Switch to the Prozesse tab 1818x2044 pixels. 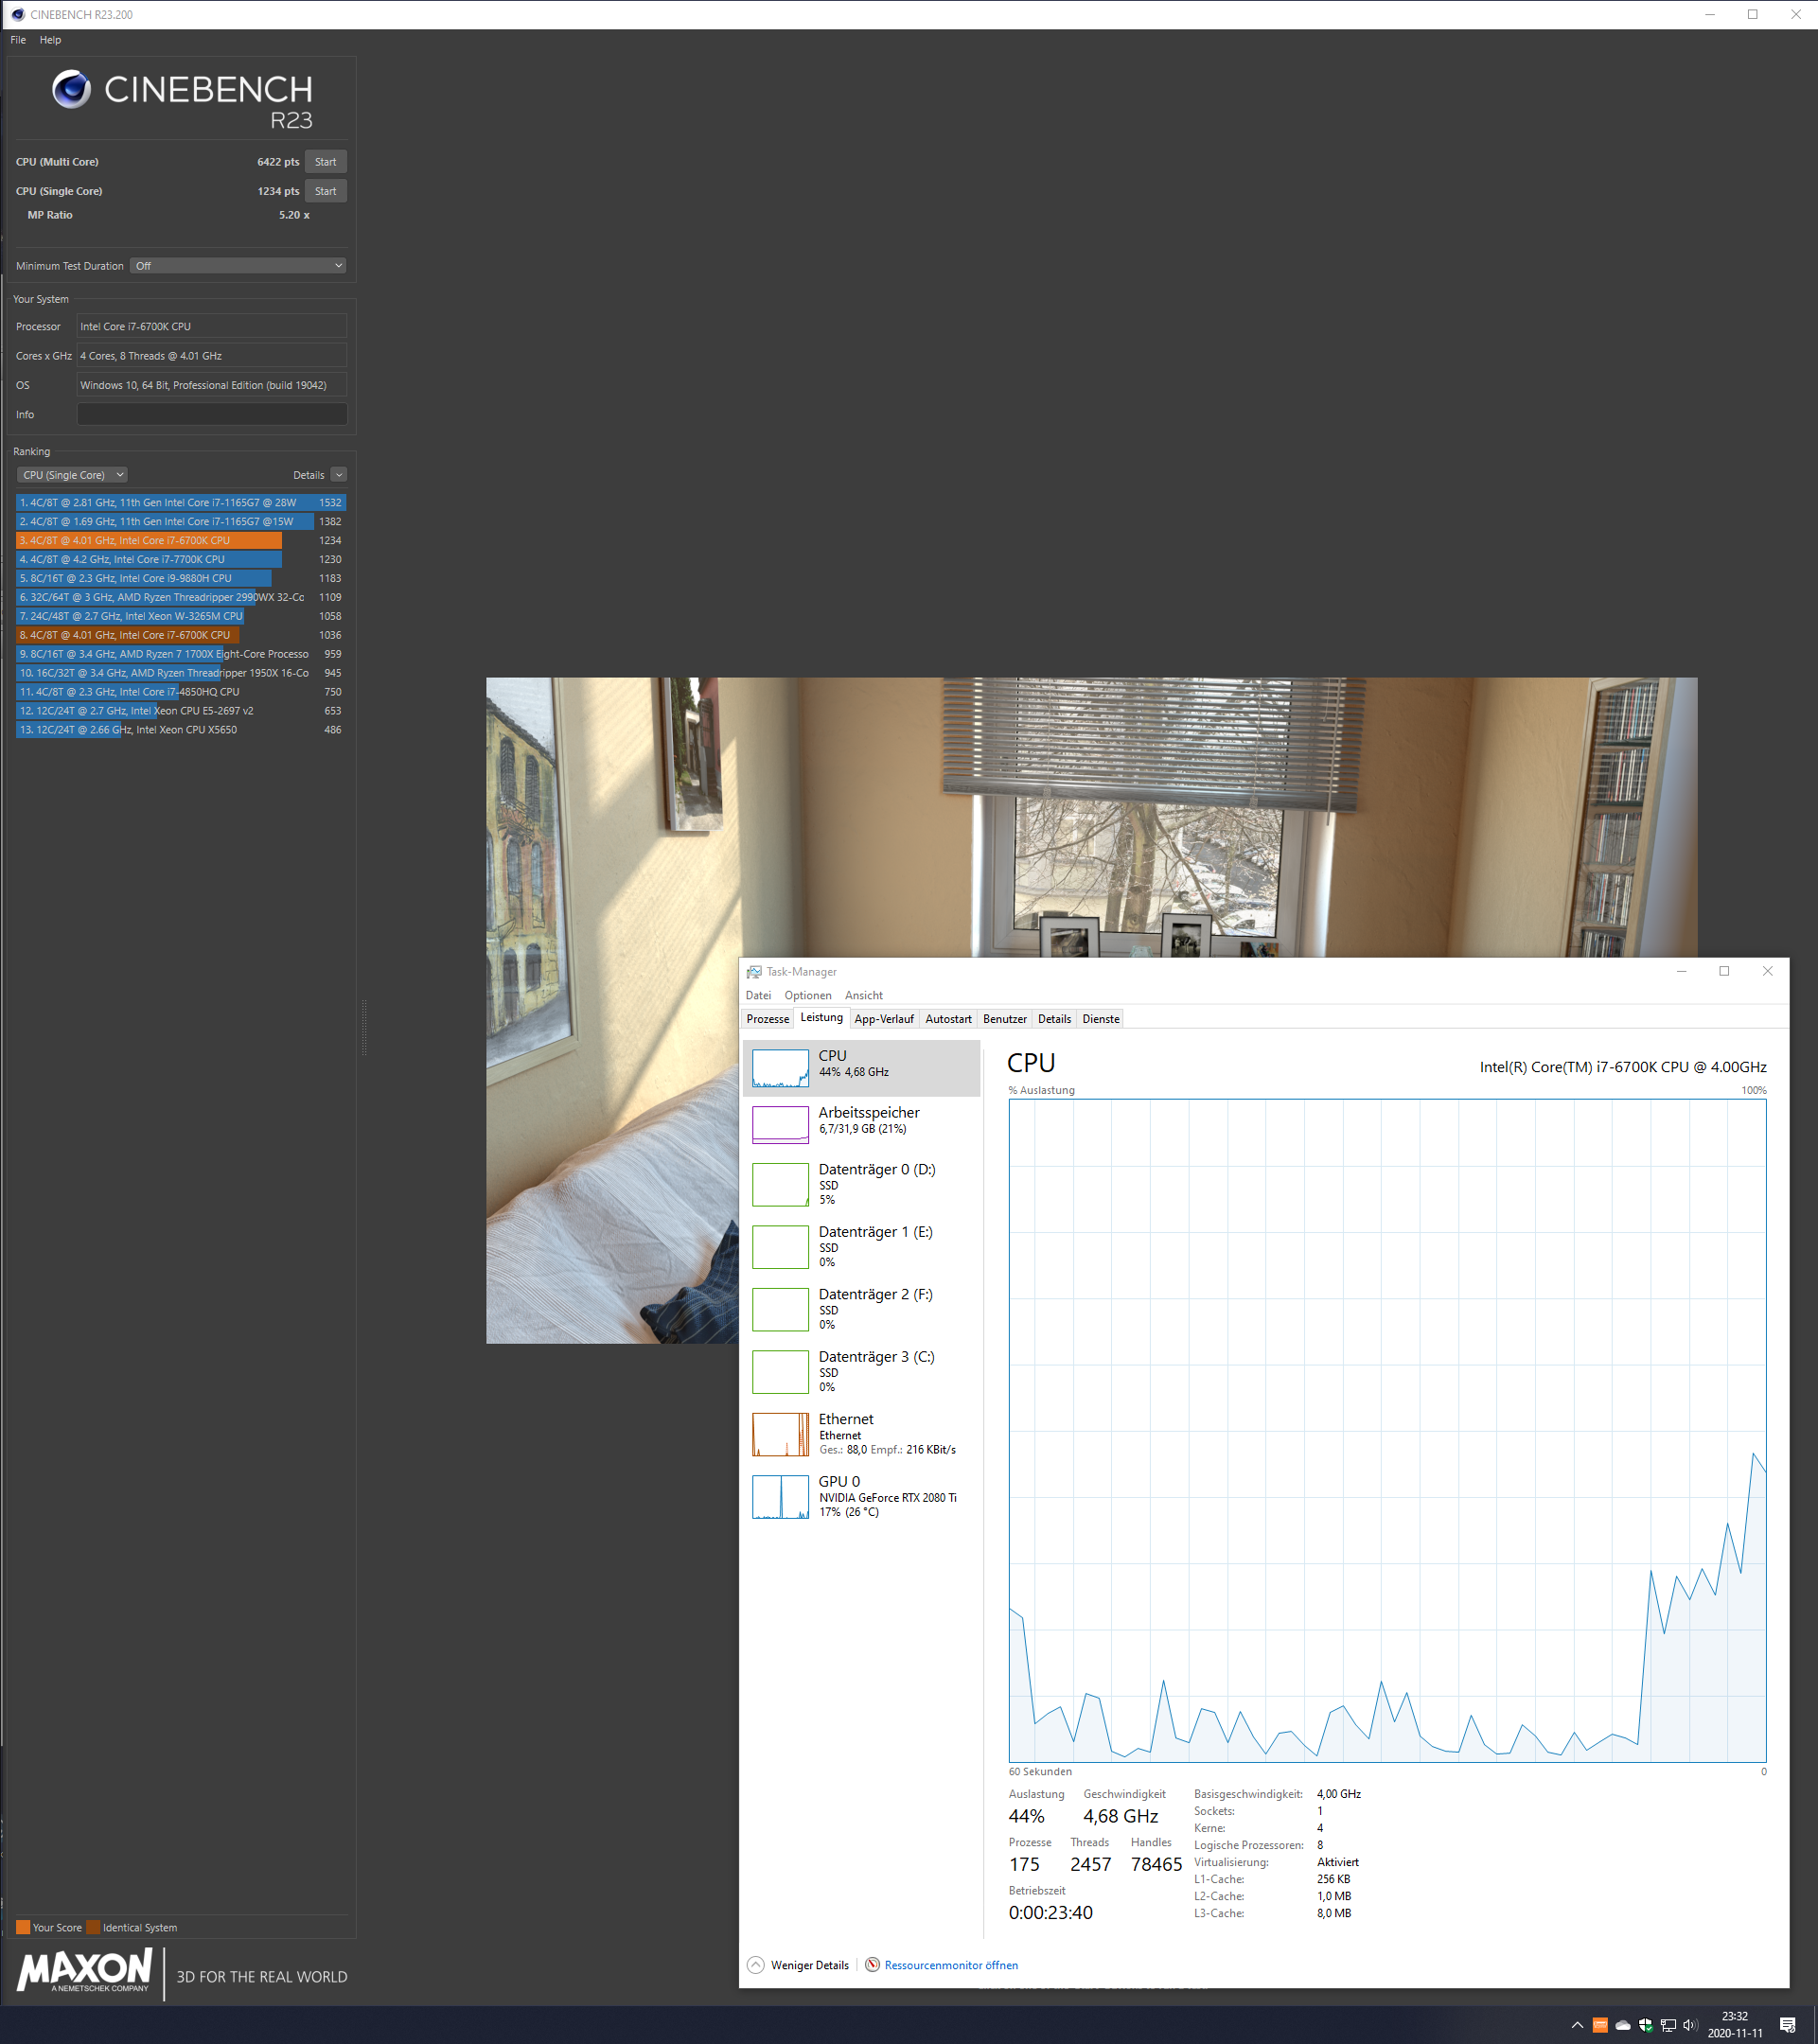(768, 1019)
